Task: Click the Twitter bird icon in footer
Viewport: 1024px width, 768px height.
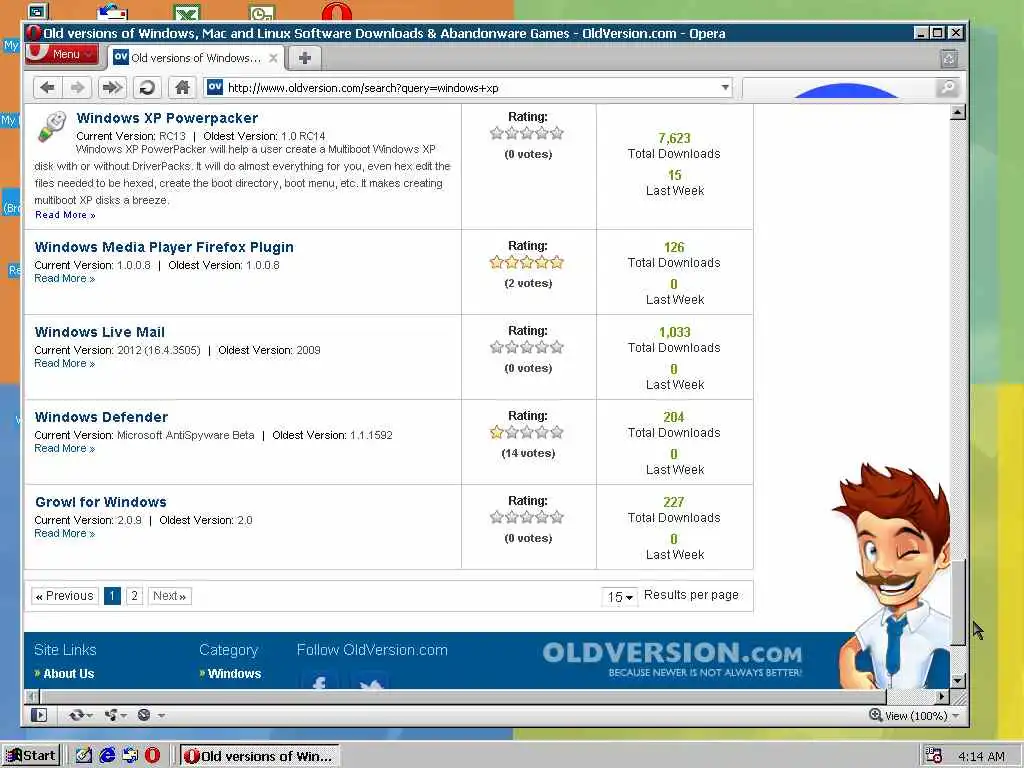Action: [x=370, y=680]
